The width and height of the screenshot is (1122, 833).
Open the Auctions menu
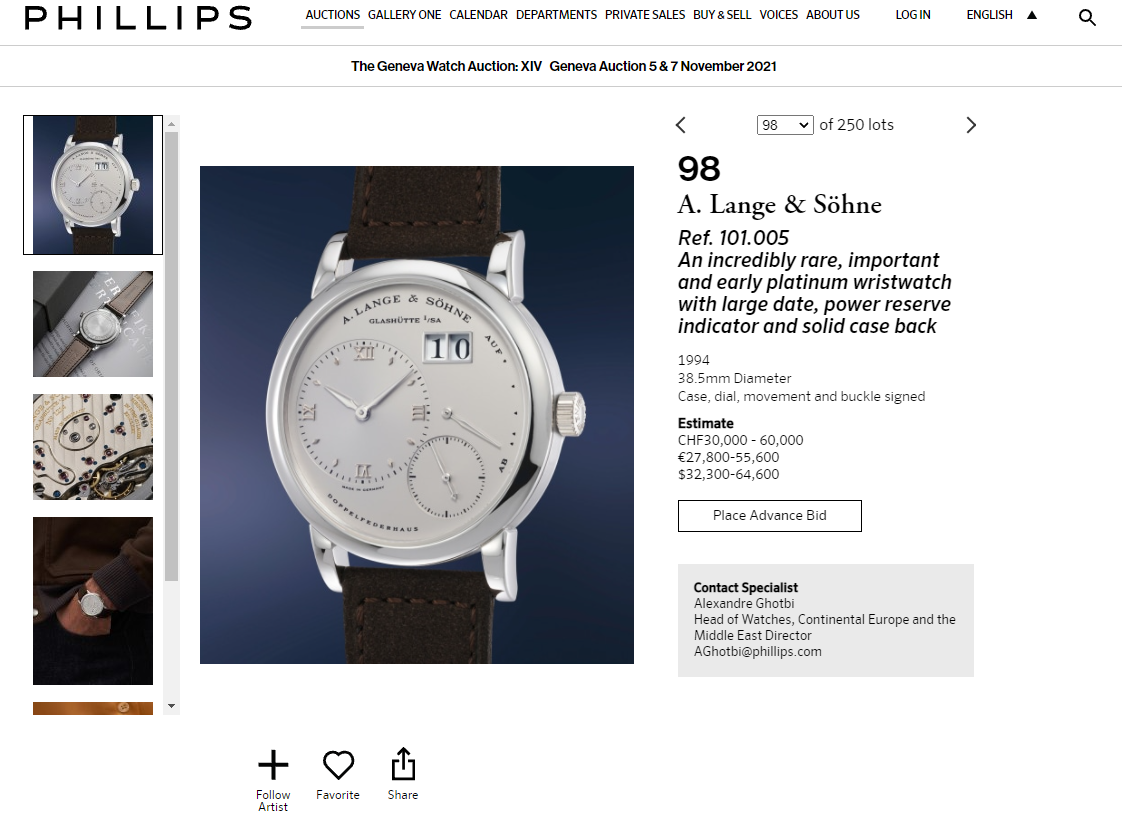pyautogui.click(x=332, y=15)
